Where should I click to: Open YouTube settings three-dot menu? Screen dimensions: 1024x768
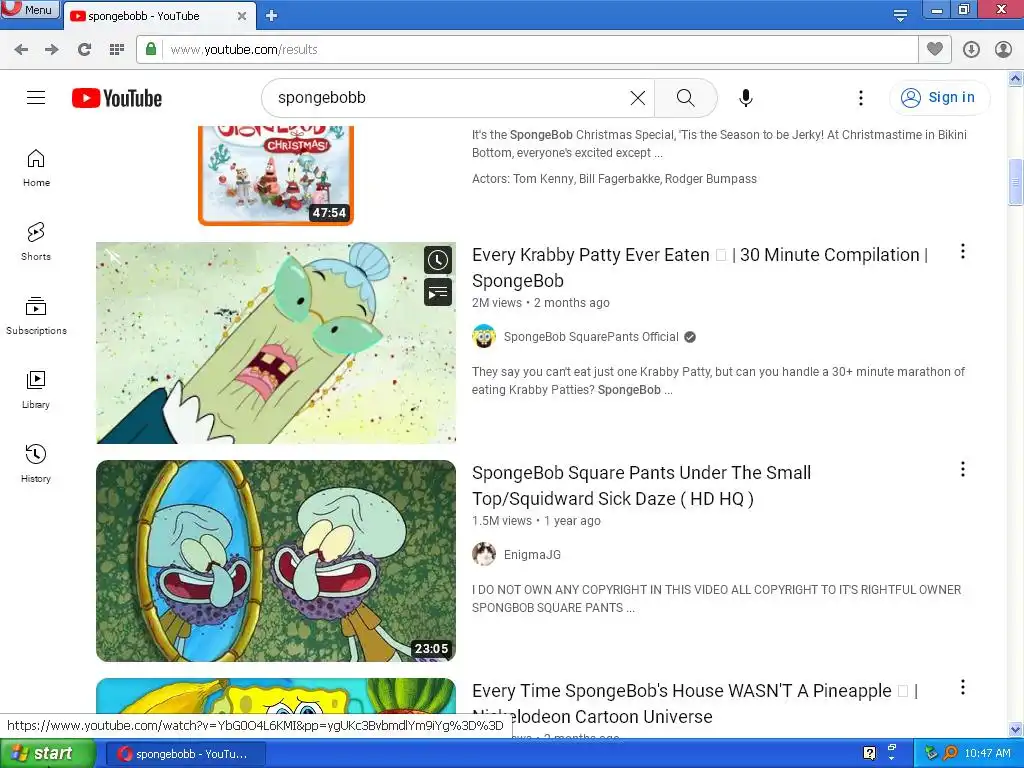(861, 98)
